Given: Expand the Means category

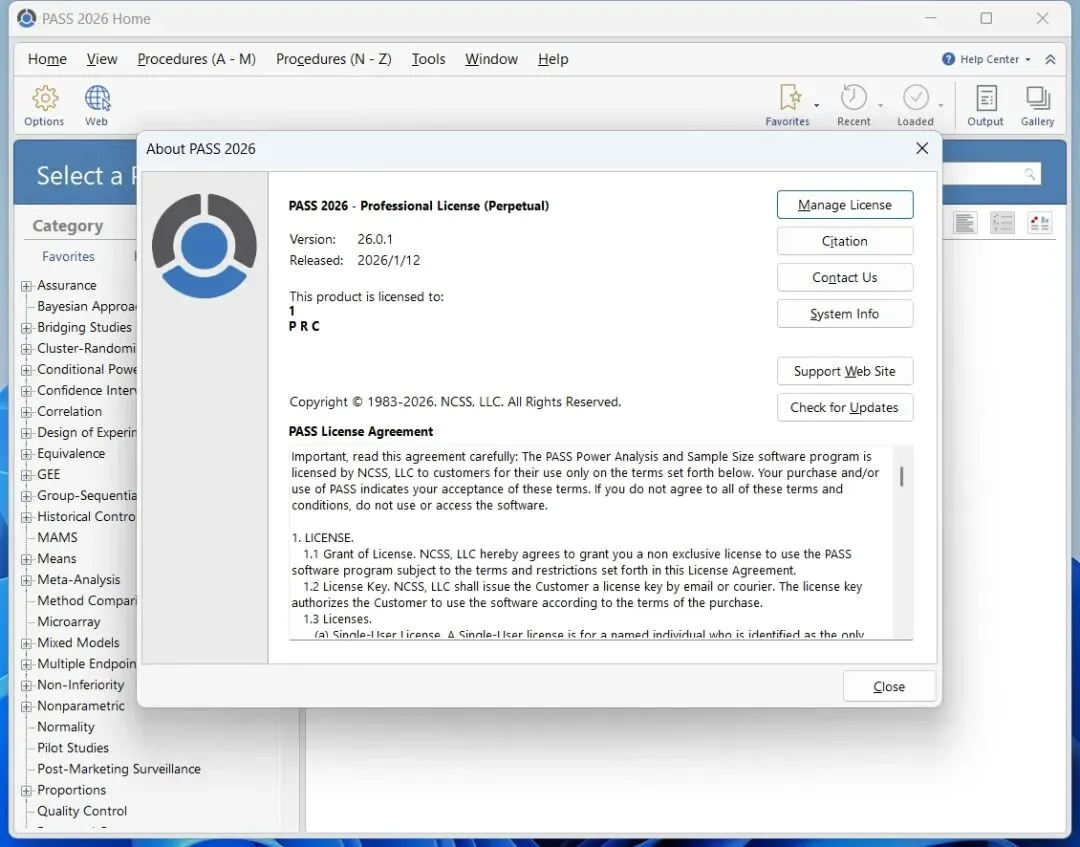Looking at the screenshot, I should [x=26, y=559].
